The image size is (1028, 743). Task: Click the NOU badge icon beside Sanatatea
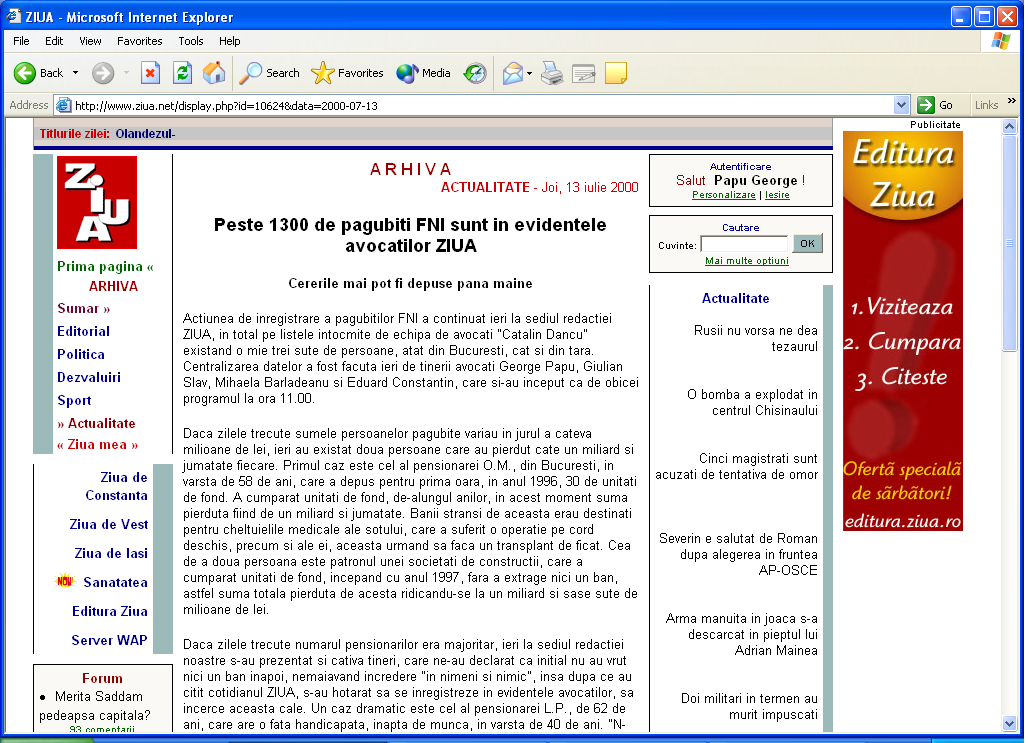pos(65,580)
